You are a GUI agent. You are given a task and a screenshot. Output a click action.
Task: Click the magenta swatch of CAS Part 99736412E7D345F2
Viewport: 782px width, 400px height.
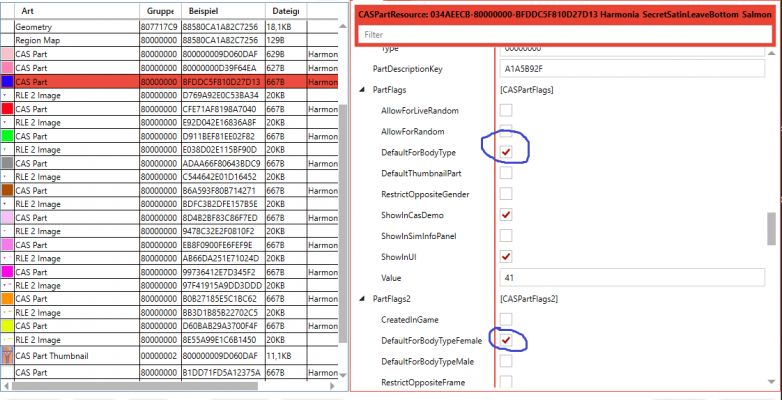7,272
